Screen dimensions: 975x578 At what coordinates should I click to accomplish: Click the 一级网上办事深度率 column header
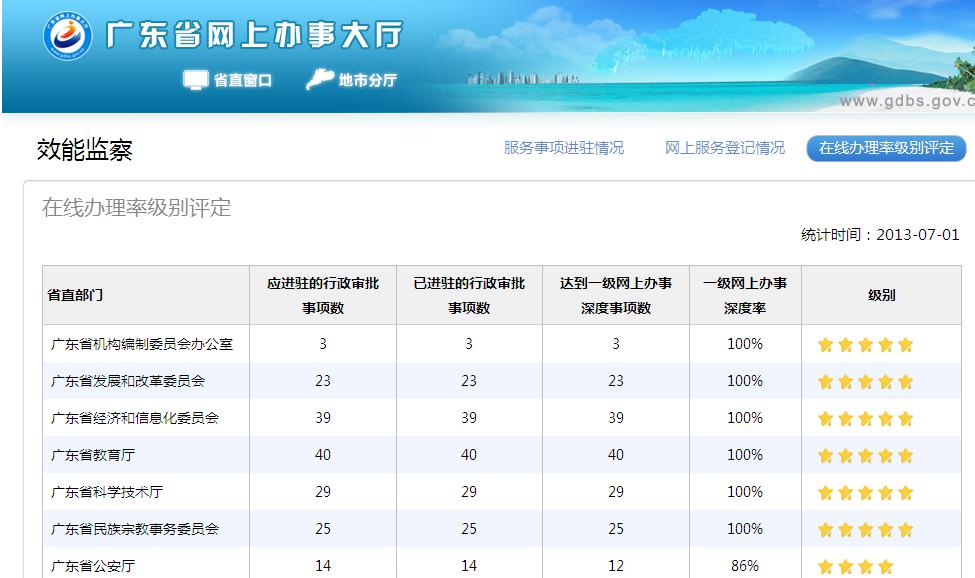[745, 295]
